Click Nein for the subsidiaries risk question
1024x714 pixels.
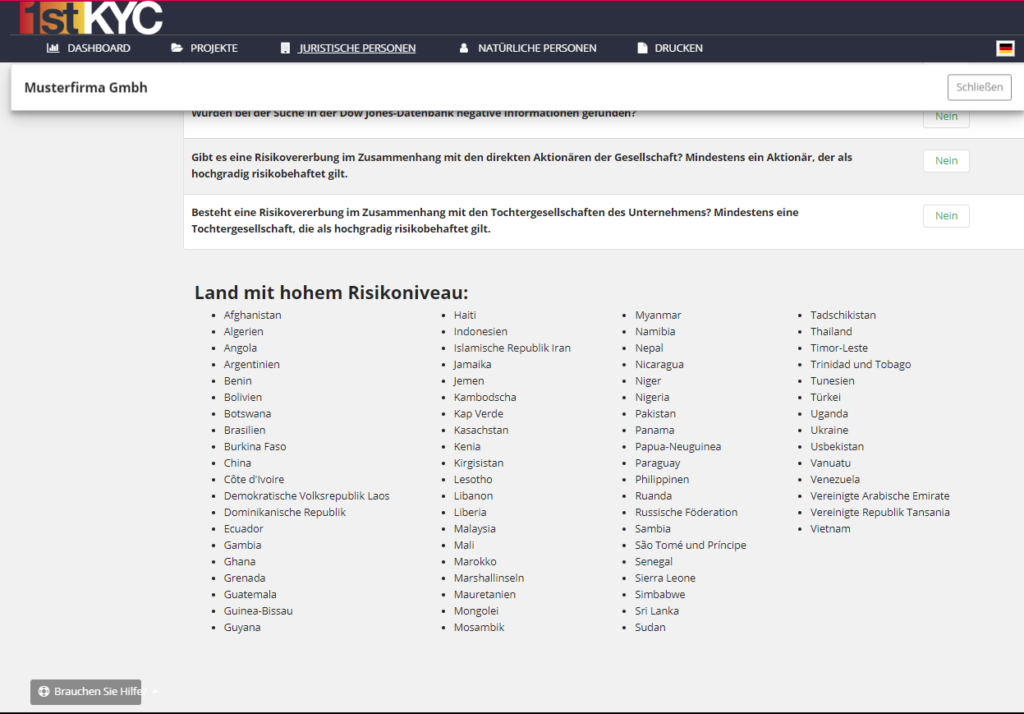[946, 216]
